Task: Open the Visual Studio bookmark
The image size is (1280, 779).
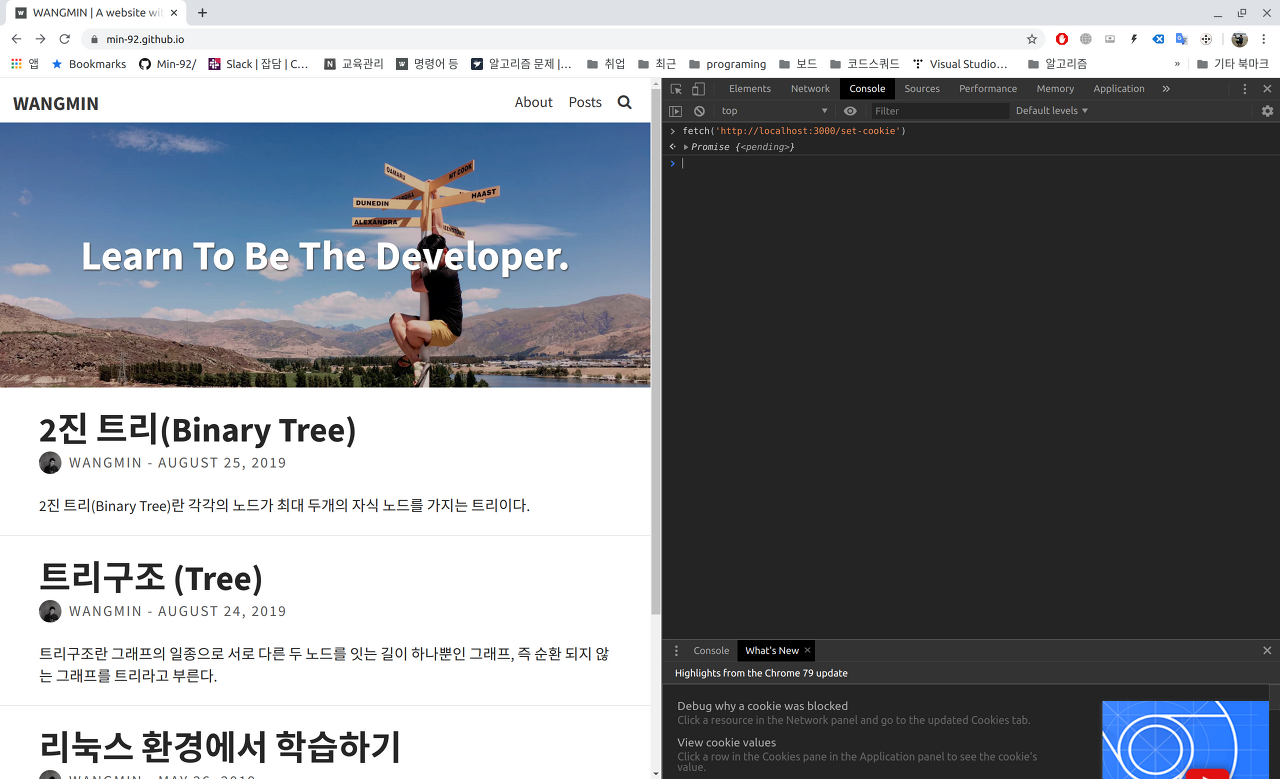Action: point(960,64)
